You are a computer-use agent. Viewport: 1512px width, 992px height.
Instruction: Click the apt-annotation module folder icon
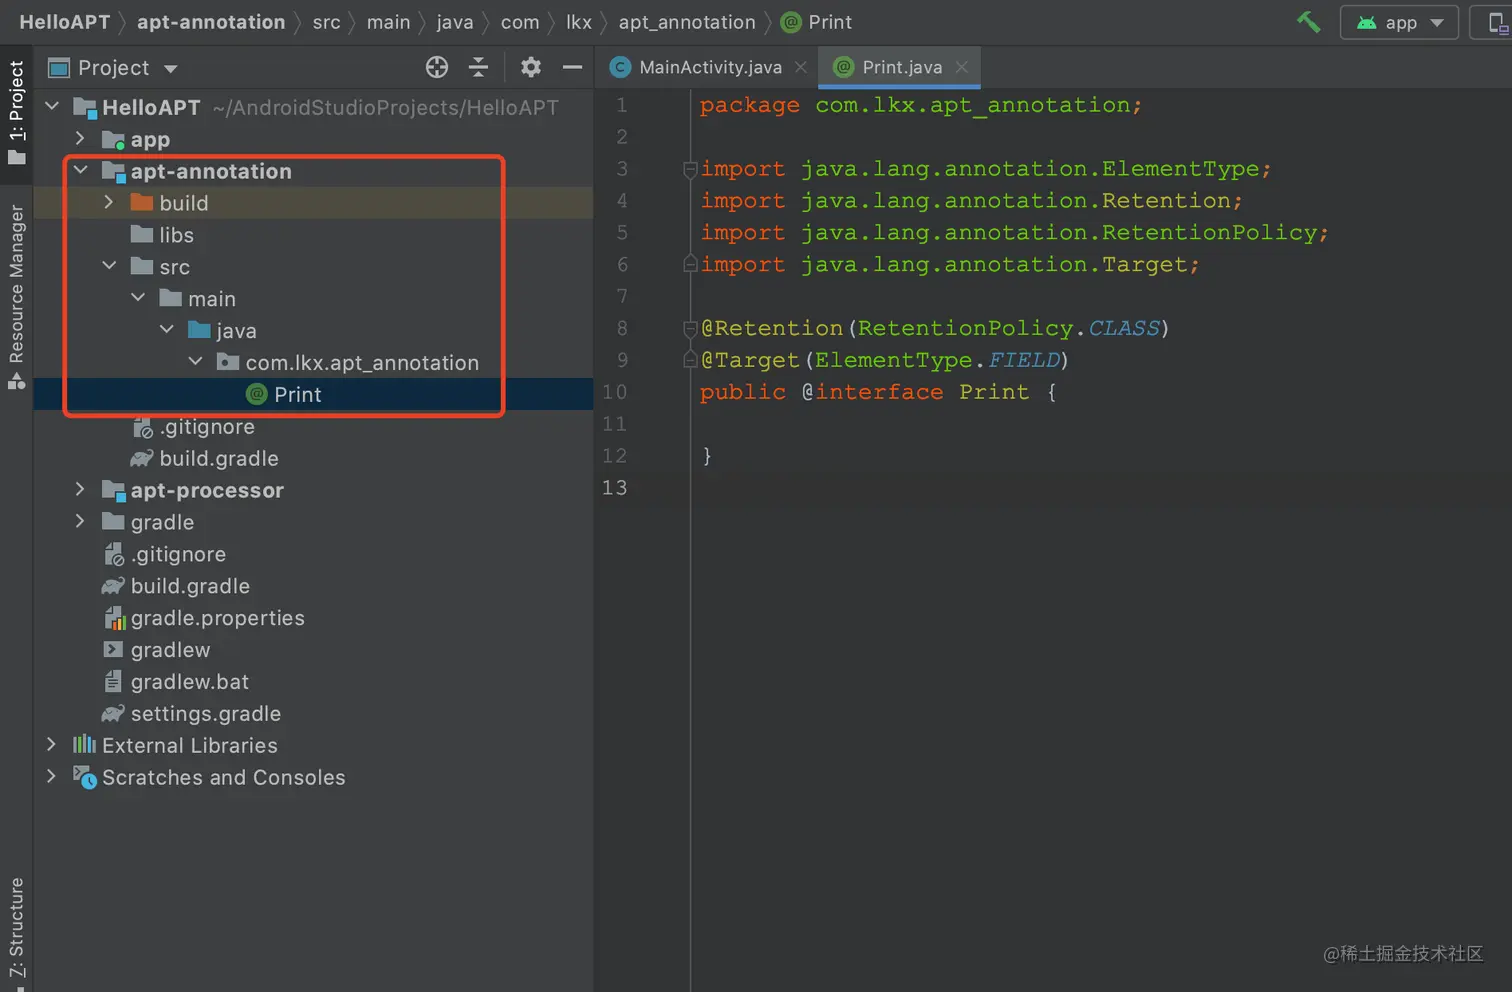click(x=113, y=171)
